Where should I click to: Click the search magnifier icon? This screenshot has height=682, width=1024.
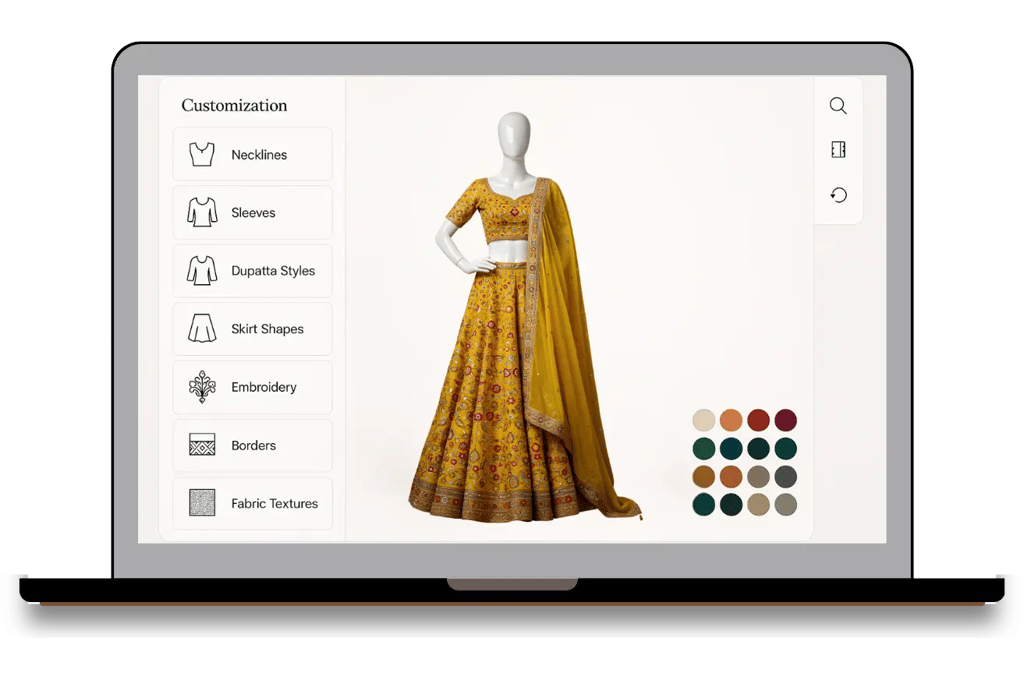(x=838, y=105)
